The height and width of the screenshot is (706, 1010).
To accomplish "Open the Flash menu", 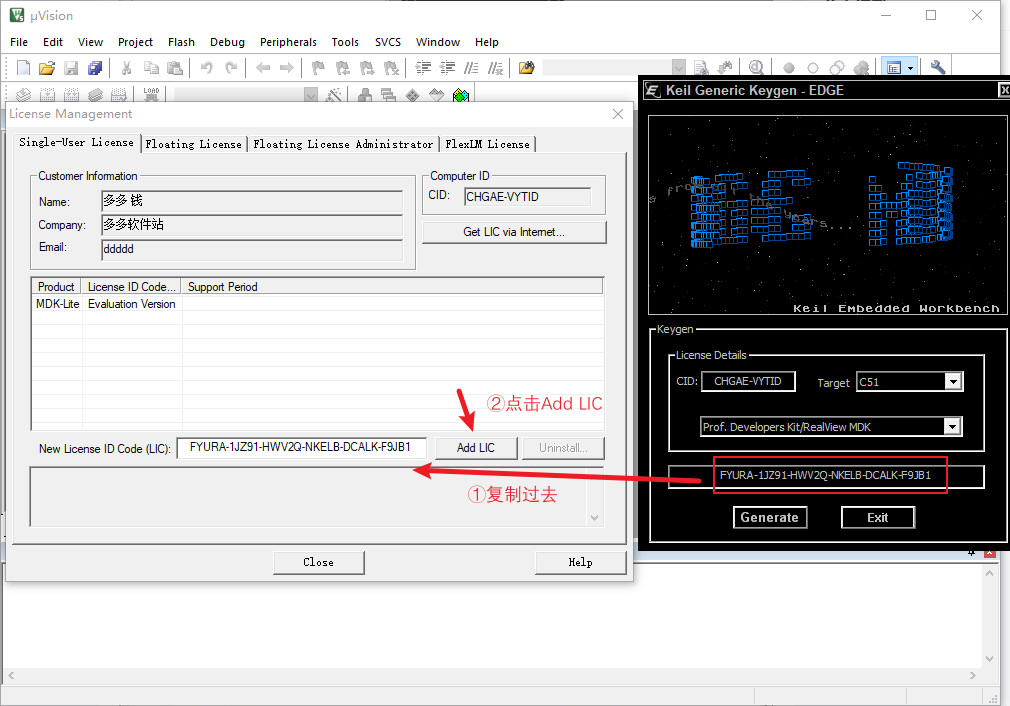I will click(181, 42).
